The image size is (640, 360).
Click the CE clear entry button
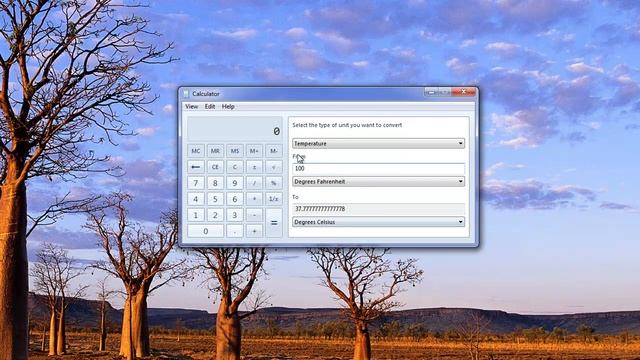(215, 167)
